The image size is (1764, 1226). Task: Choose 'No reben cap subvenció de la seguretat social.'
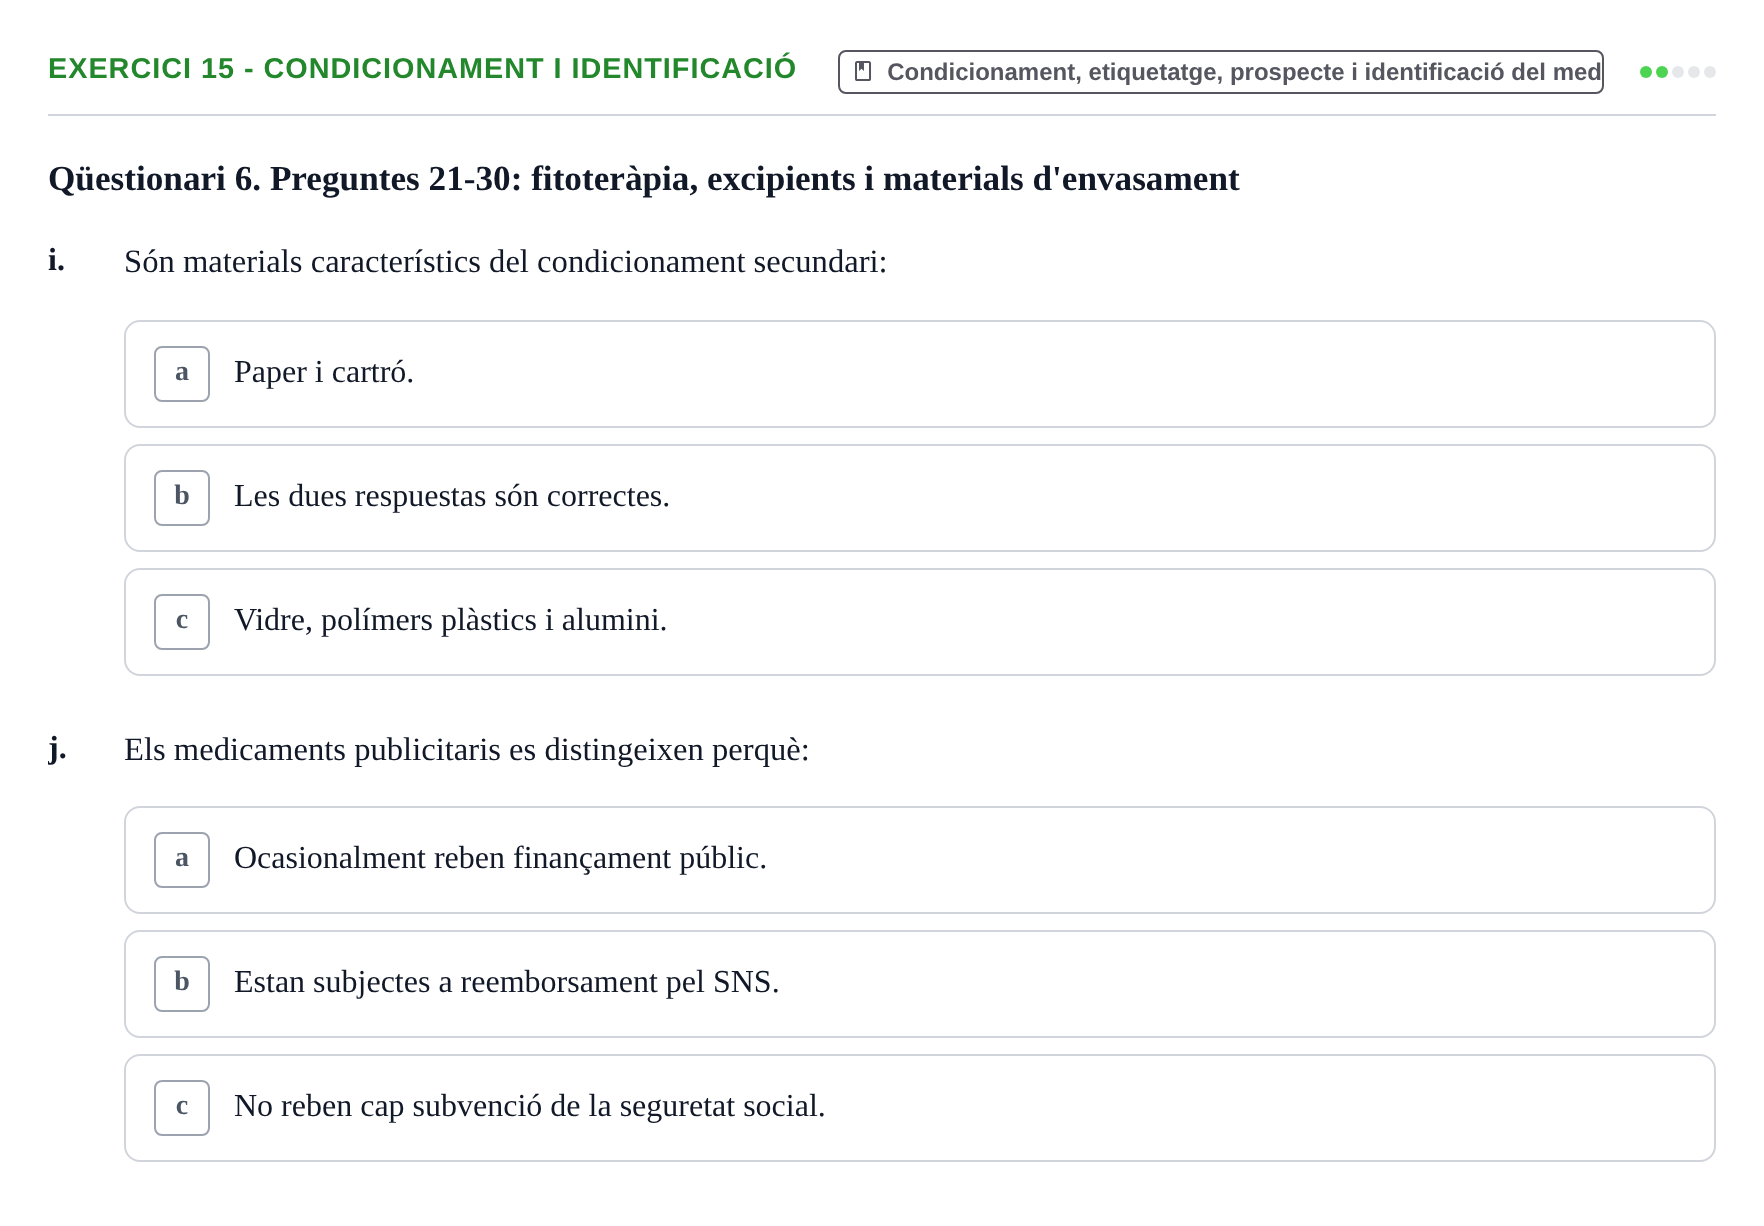[x=919, y=1108]
